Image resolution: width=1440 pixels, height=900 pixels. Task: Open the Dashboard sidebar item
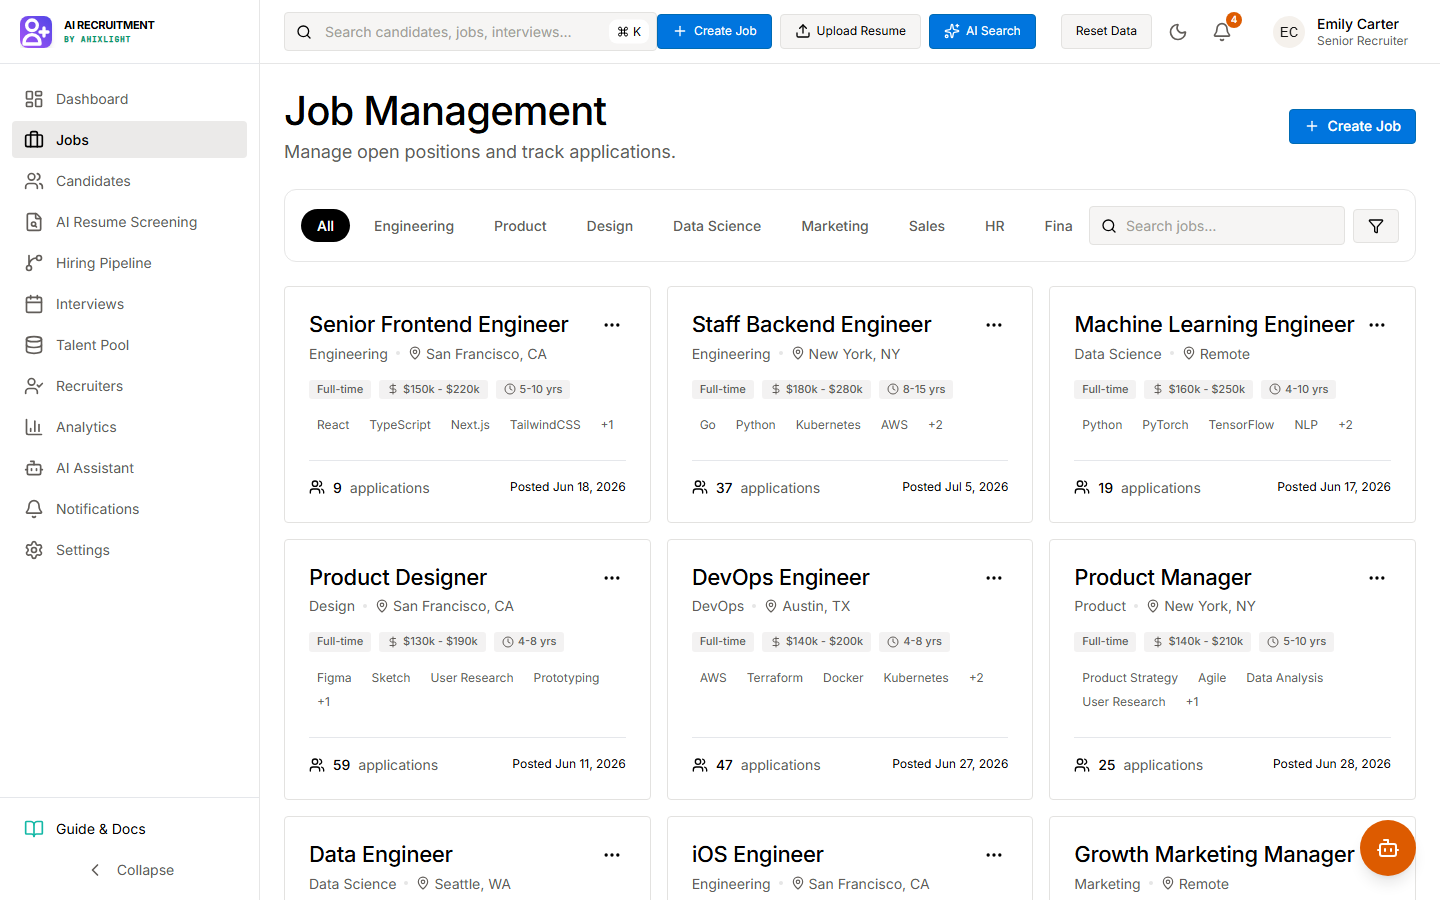tap(129, 99)
